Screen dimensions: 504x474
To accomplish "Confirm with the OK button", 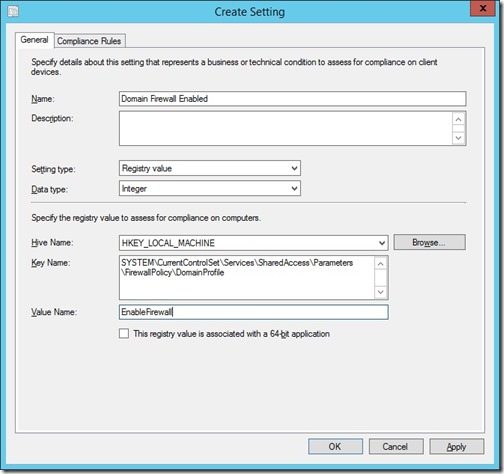I will pyautogui.click(x=335, y=446).
